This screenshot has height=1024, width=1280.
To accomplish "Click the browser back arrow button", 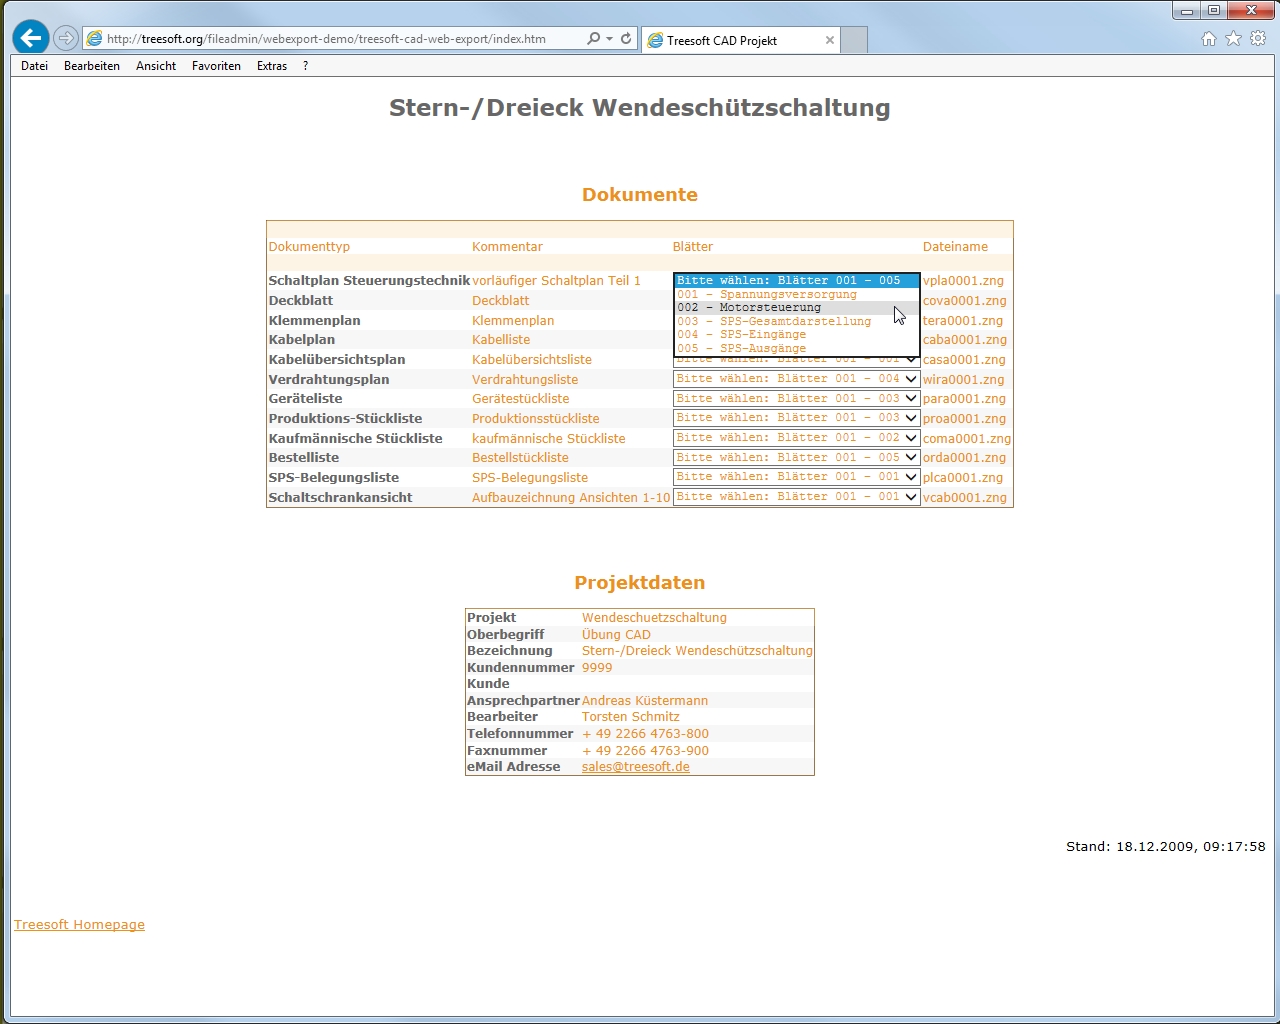I will (31, 38).
